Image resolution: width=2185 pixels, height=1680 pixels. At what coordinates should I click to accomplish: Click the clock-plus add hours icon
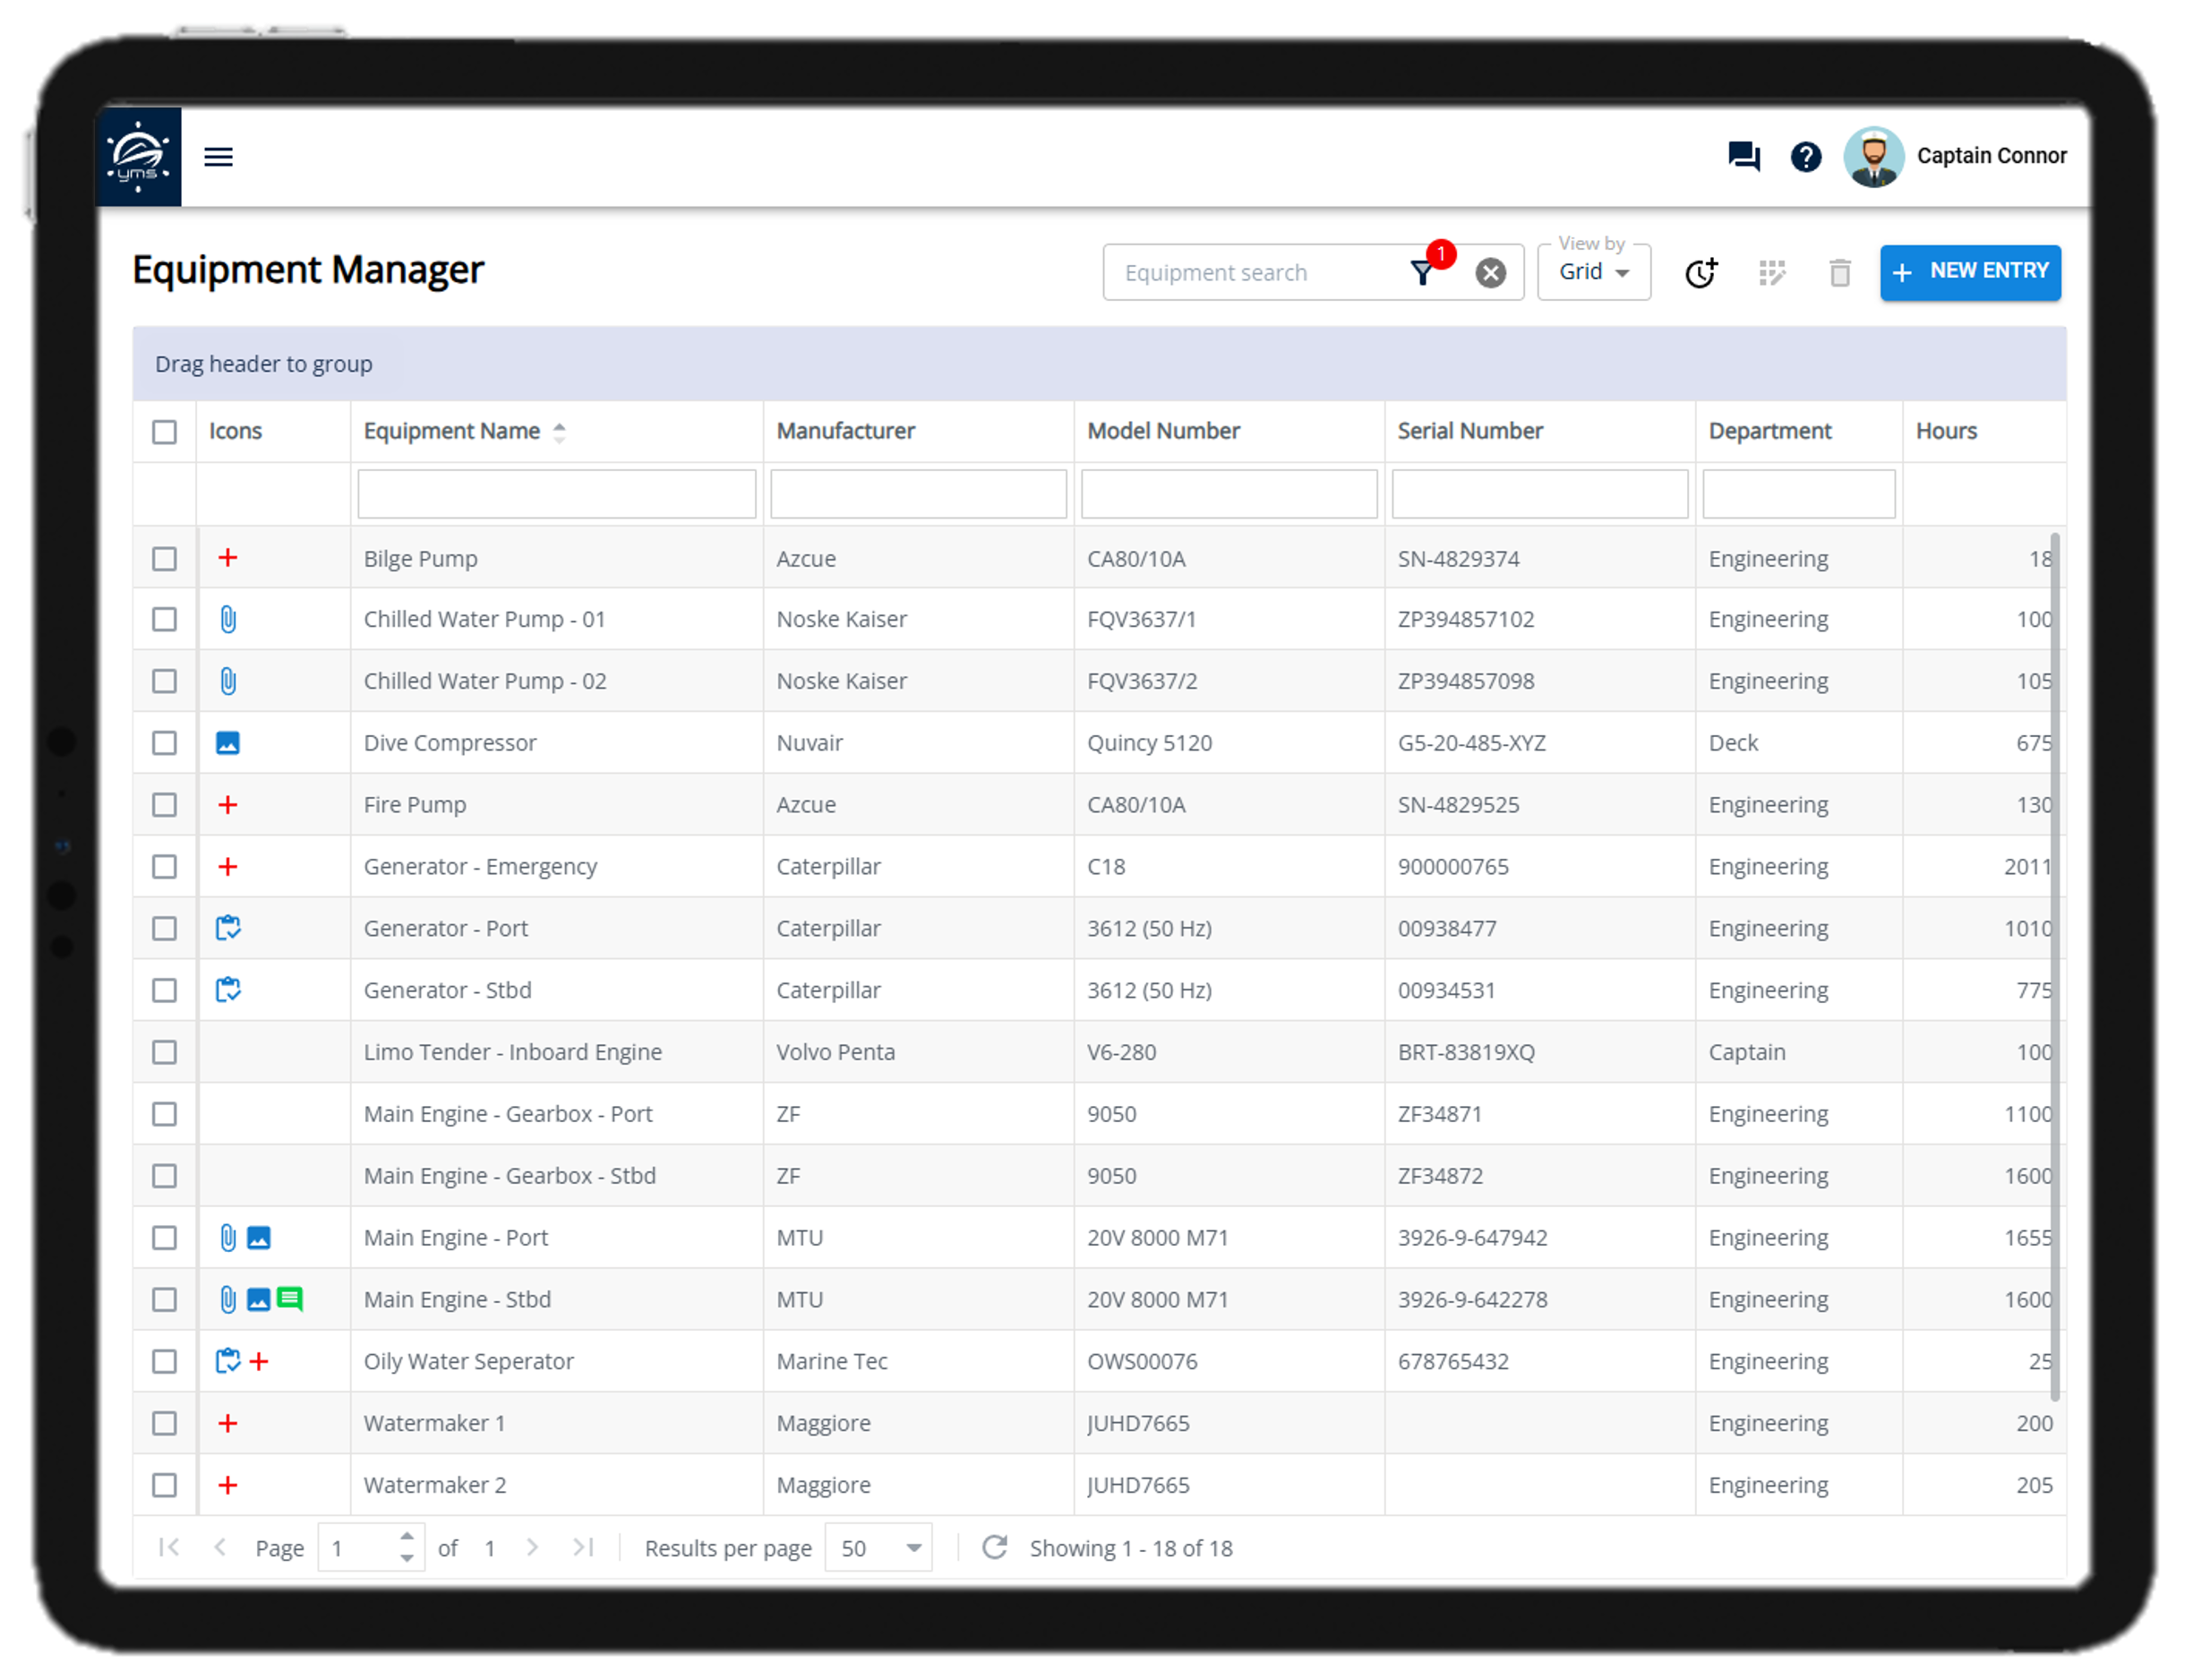(x=1700, y=272)
